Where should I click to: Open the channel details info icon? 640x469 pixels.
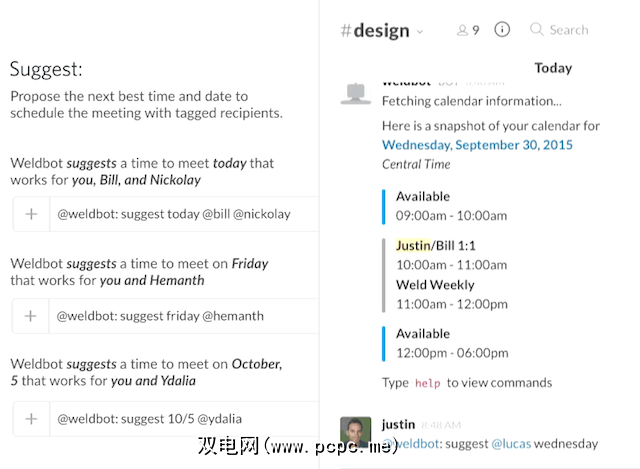tap(502, 30)
